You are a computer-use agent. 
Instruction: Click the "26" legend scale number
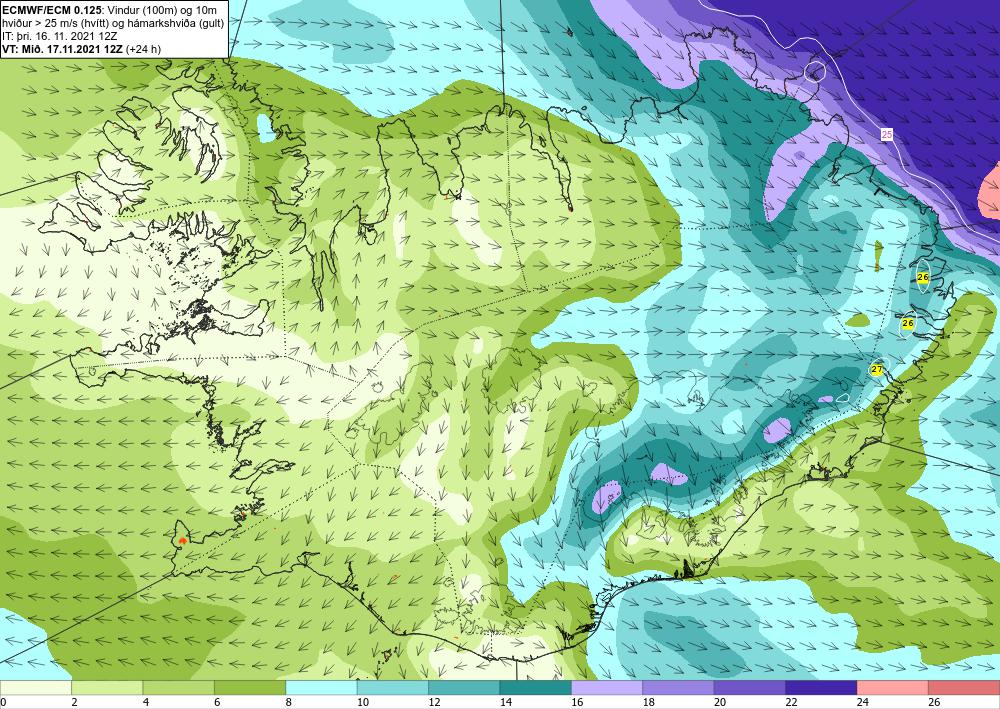pyautogui.click(x=934, y=703)
